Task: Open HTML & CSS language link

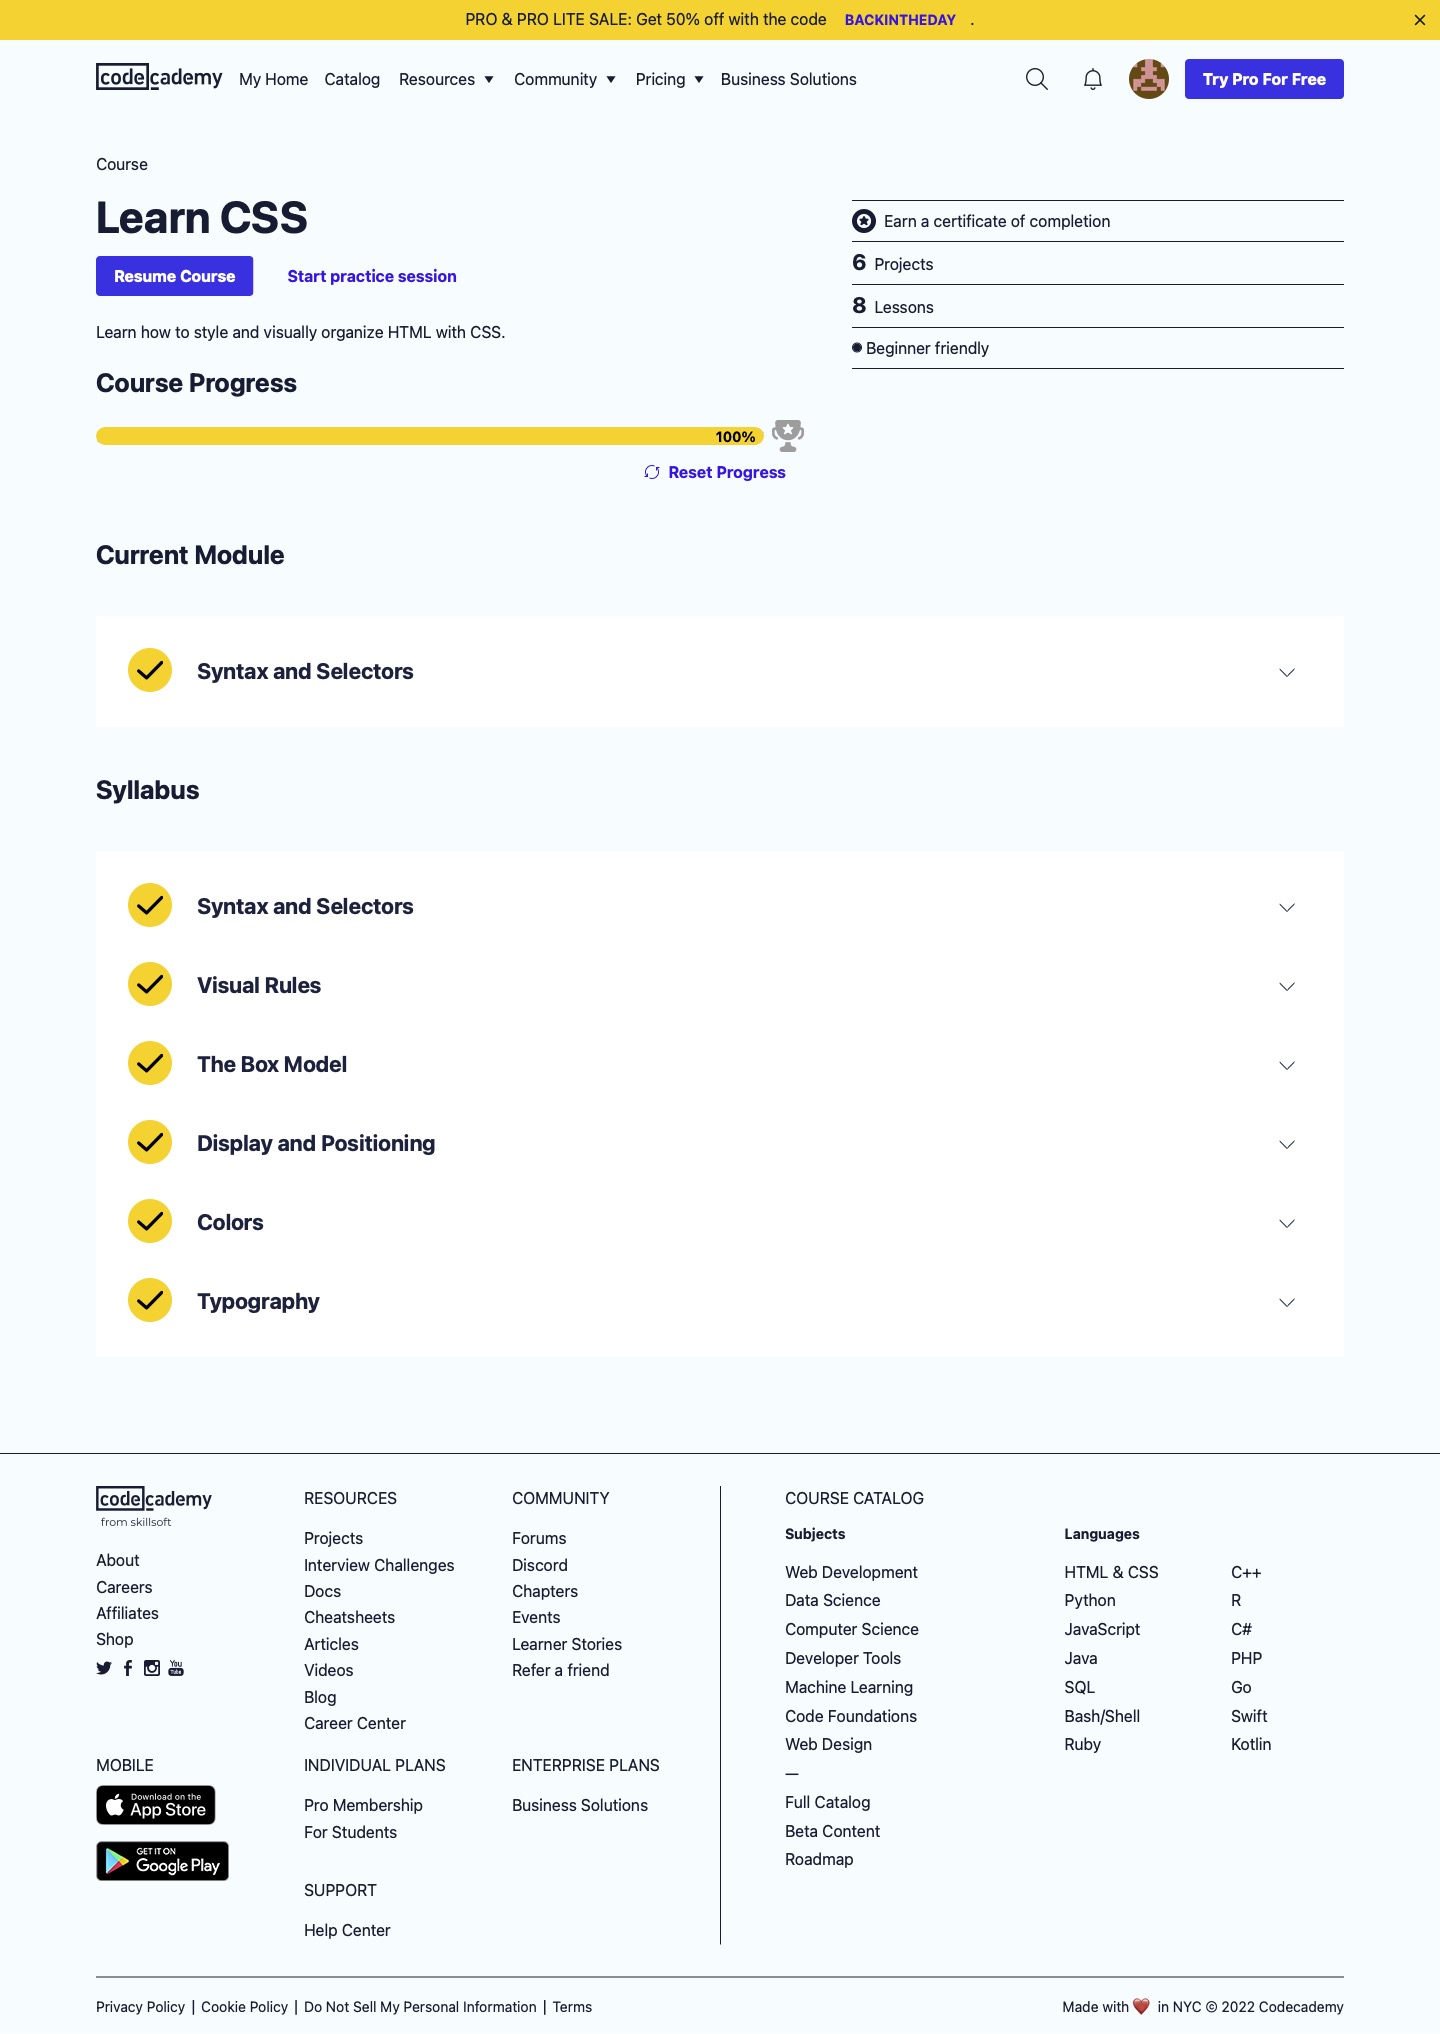Action: click(1111, 1572)
